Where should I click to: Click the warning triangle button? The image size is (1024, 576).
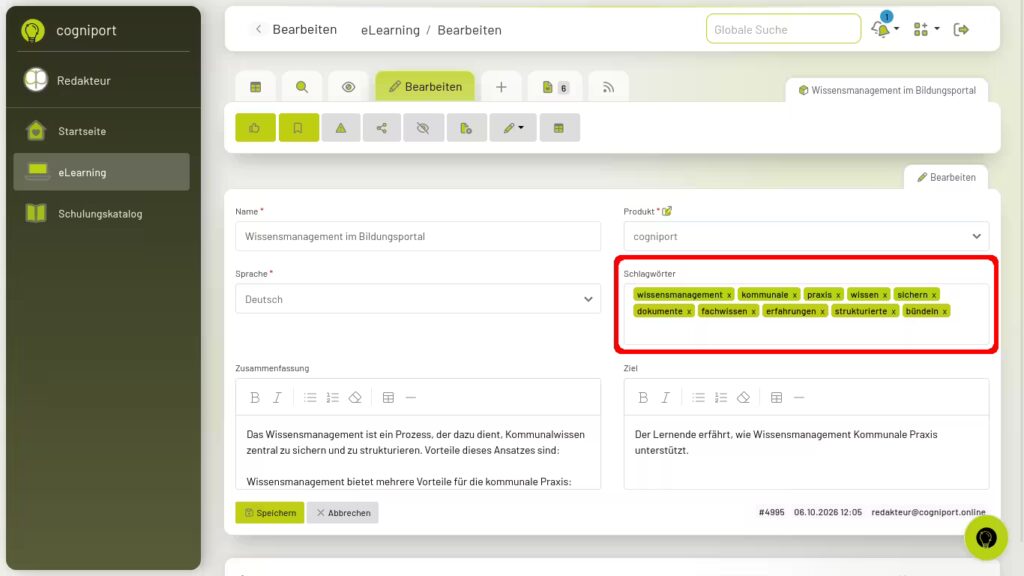pyautogui.click(x=341, y=128)
